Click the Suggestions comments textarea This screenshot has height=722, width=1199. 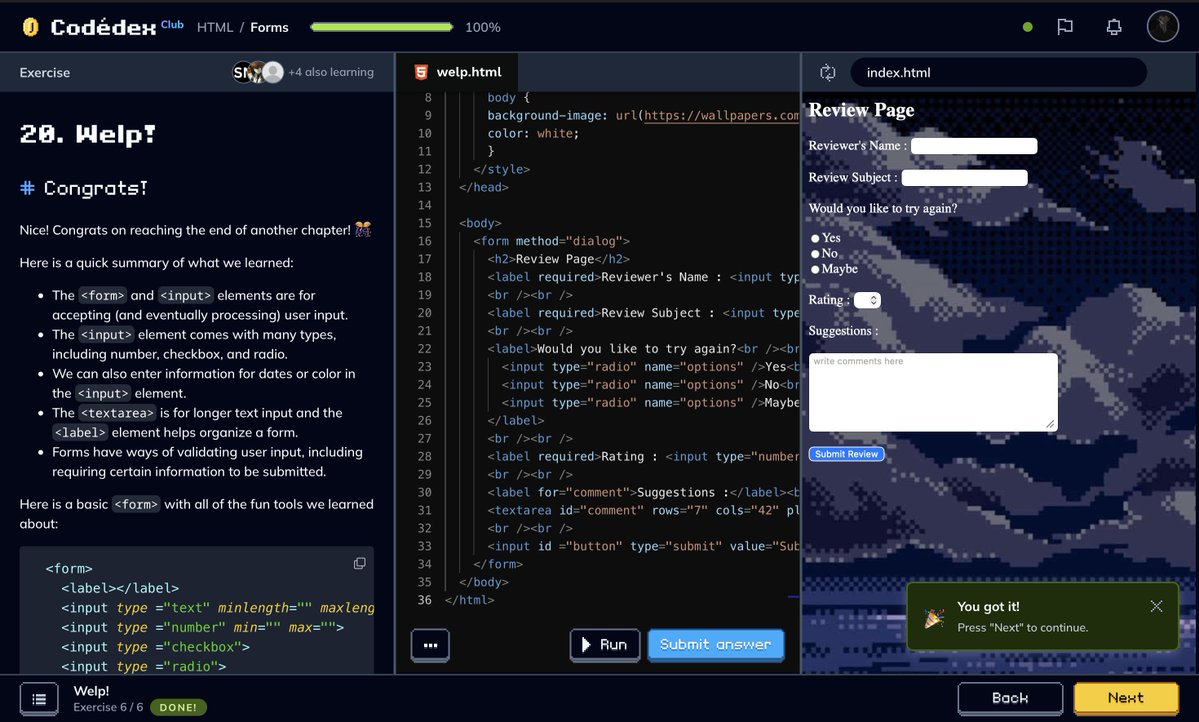pos(933,392)
